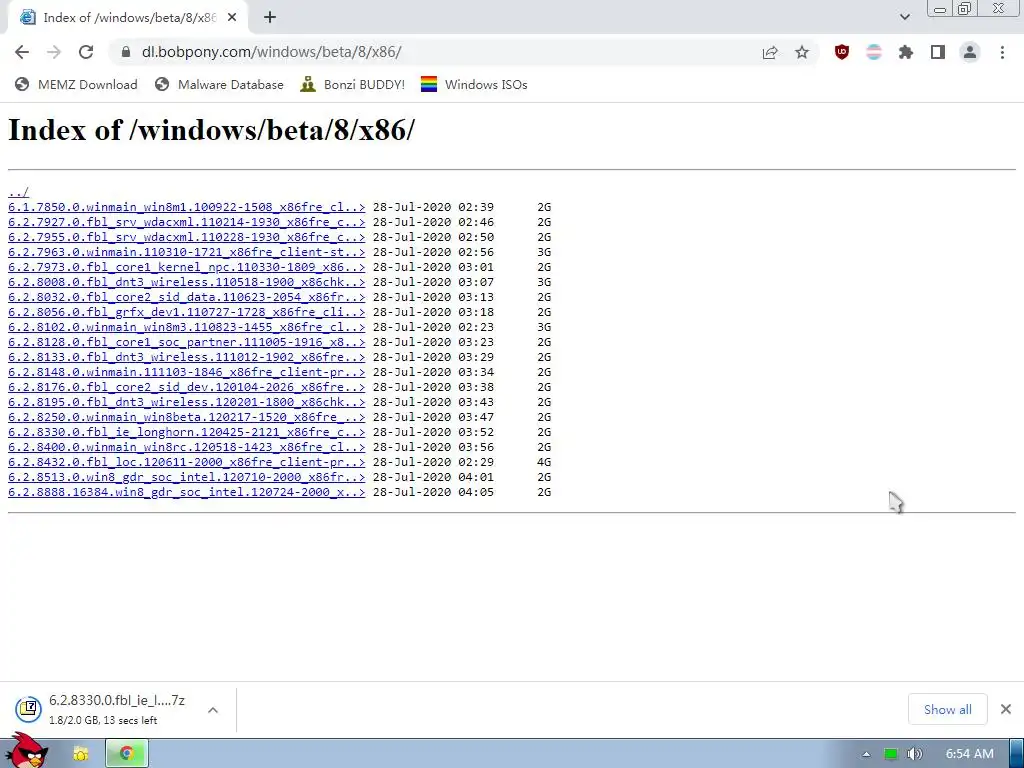Open Windows ISOs bookmark
The width and height of the screenshot is (1024, 768).
click(474, 85)
